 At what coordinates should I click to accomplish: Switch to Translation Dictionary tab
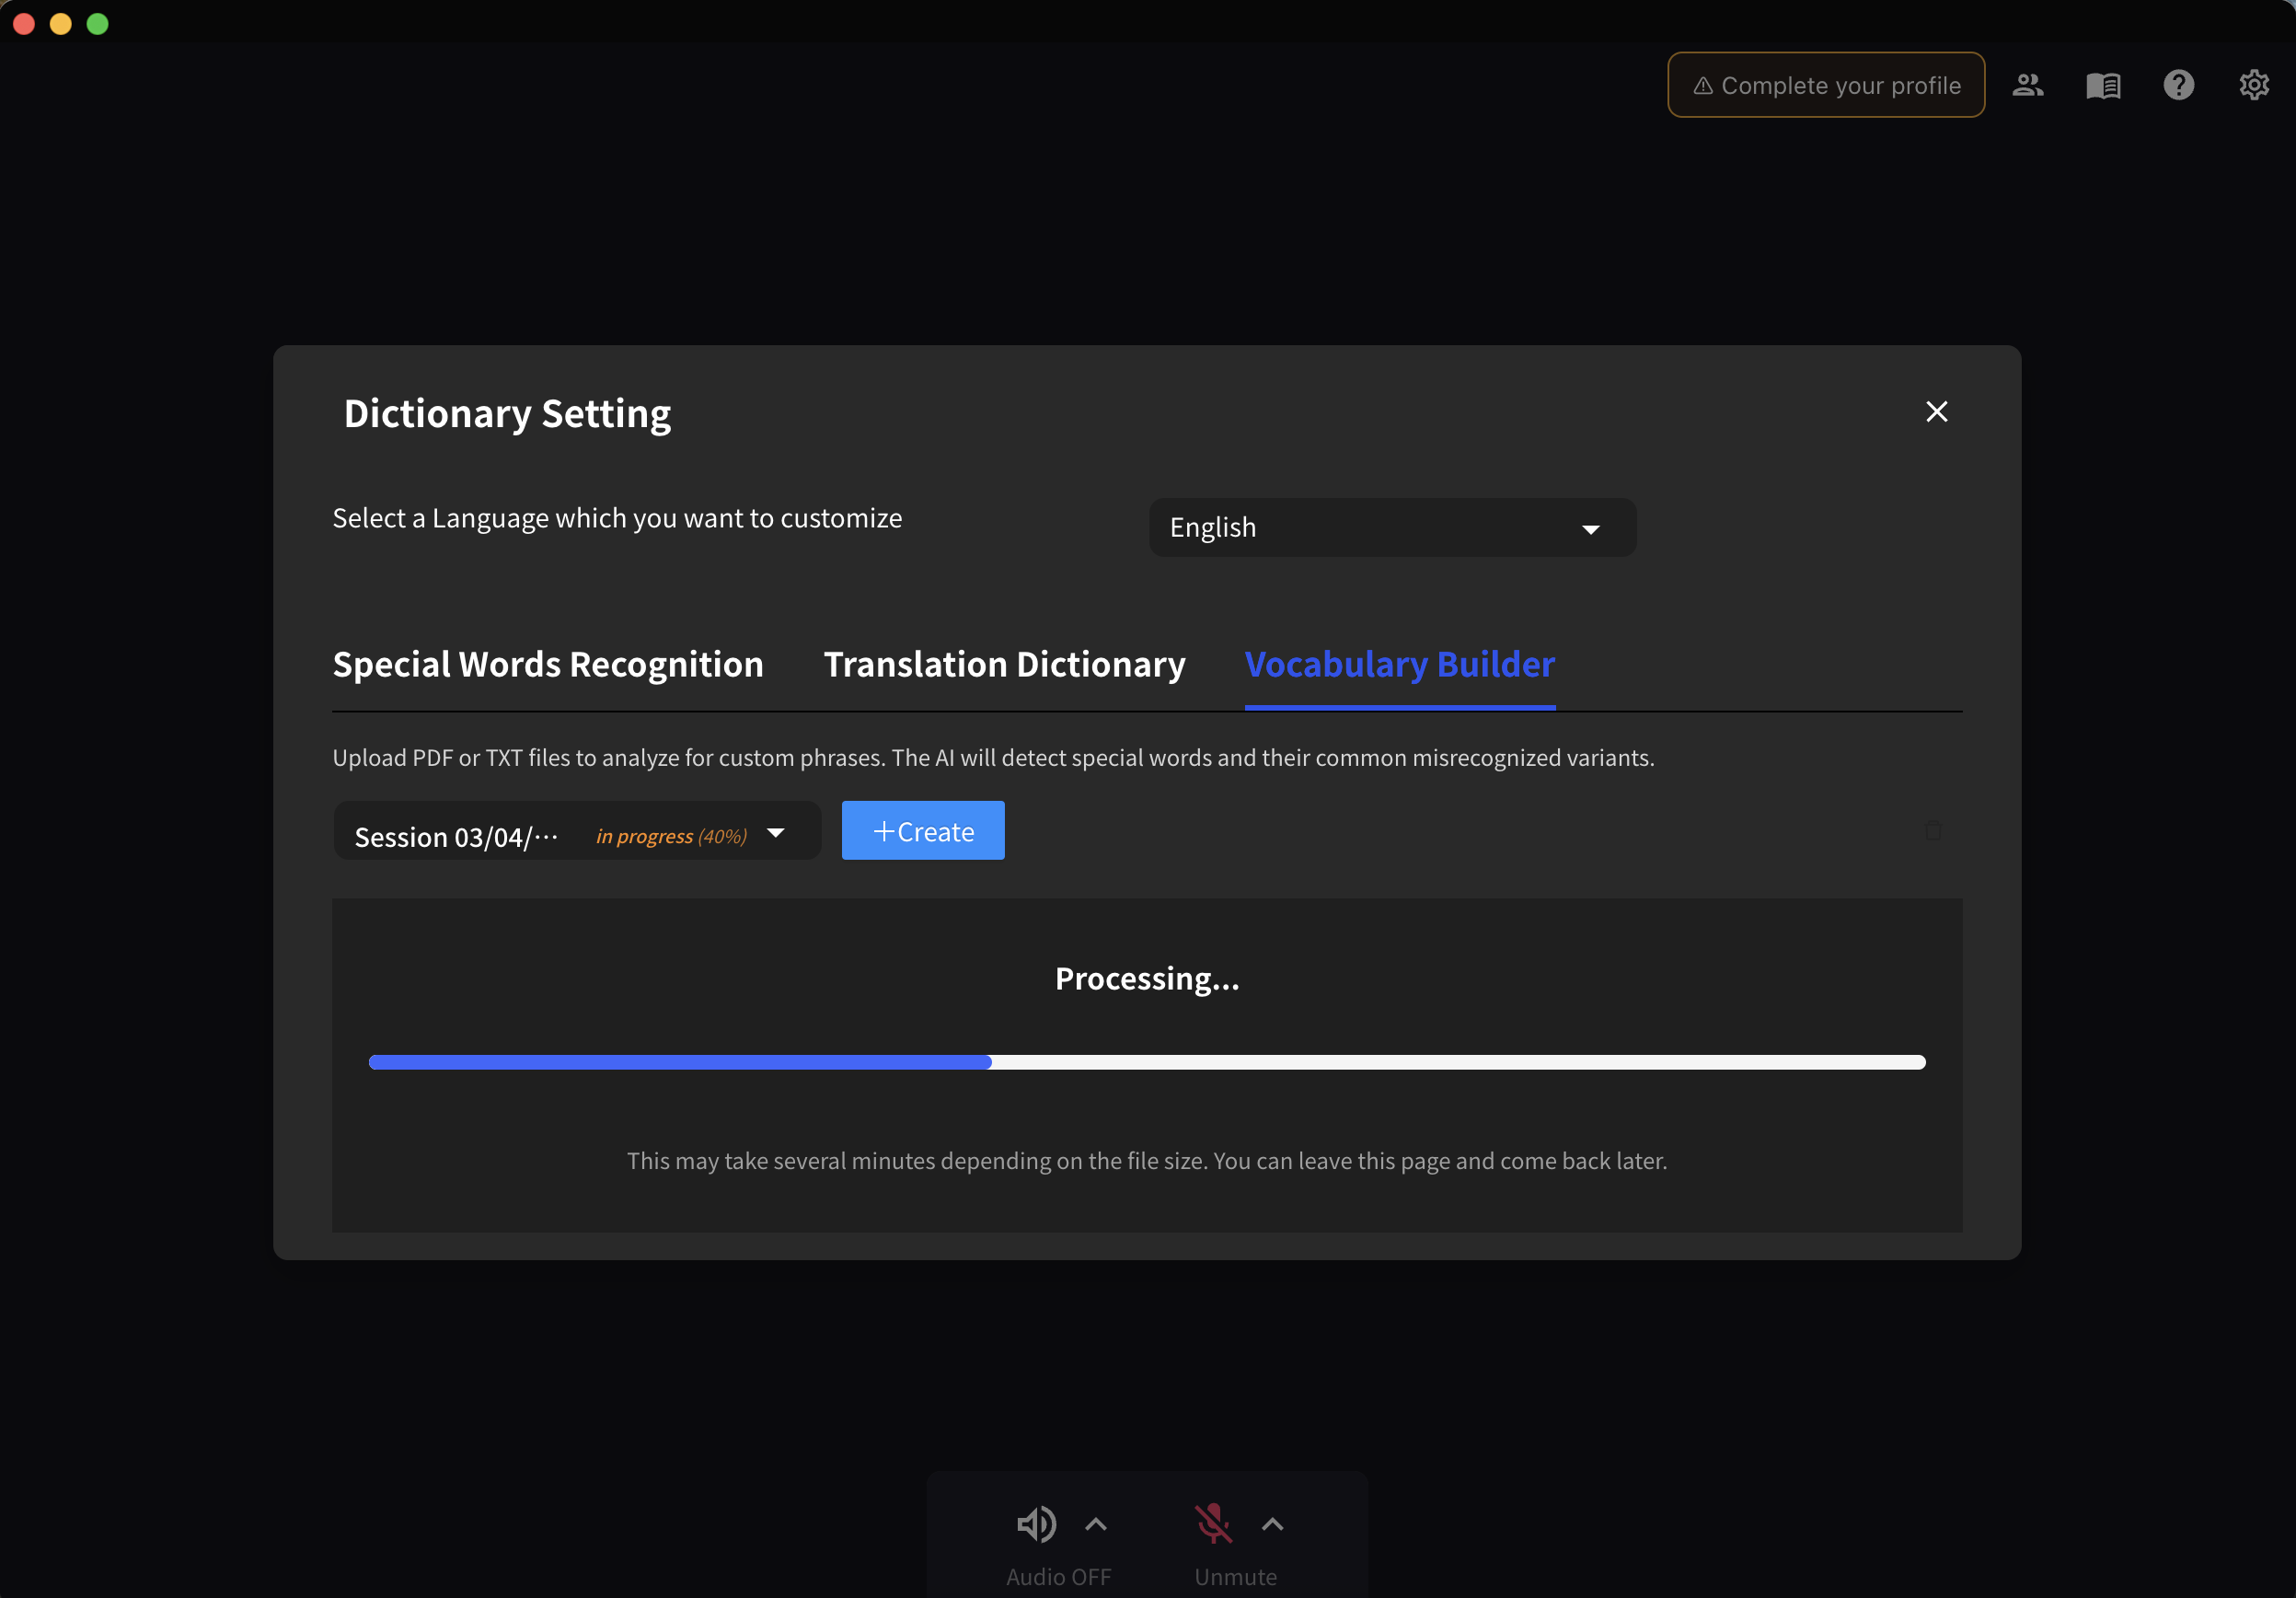tap(1004, 664)
